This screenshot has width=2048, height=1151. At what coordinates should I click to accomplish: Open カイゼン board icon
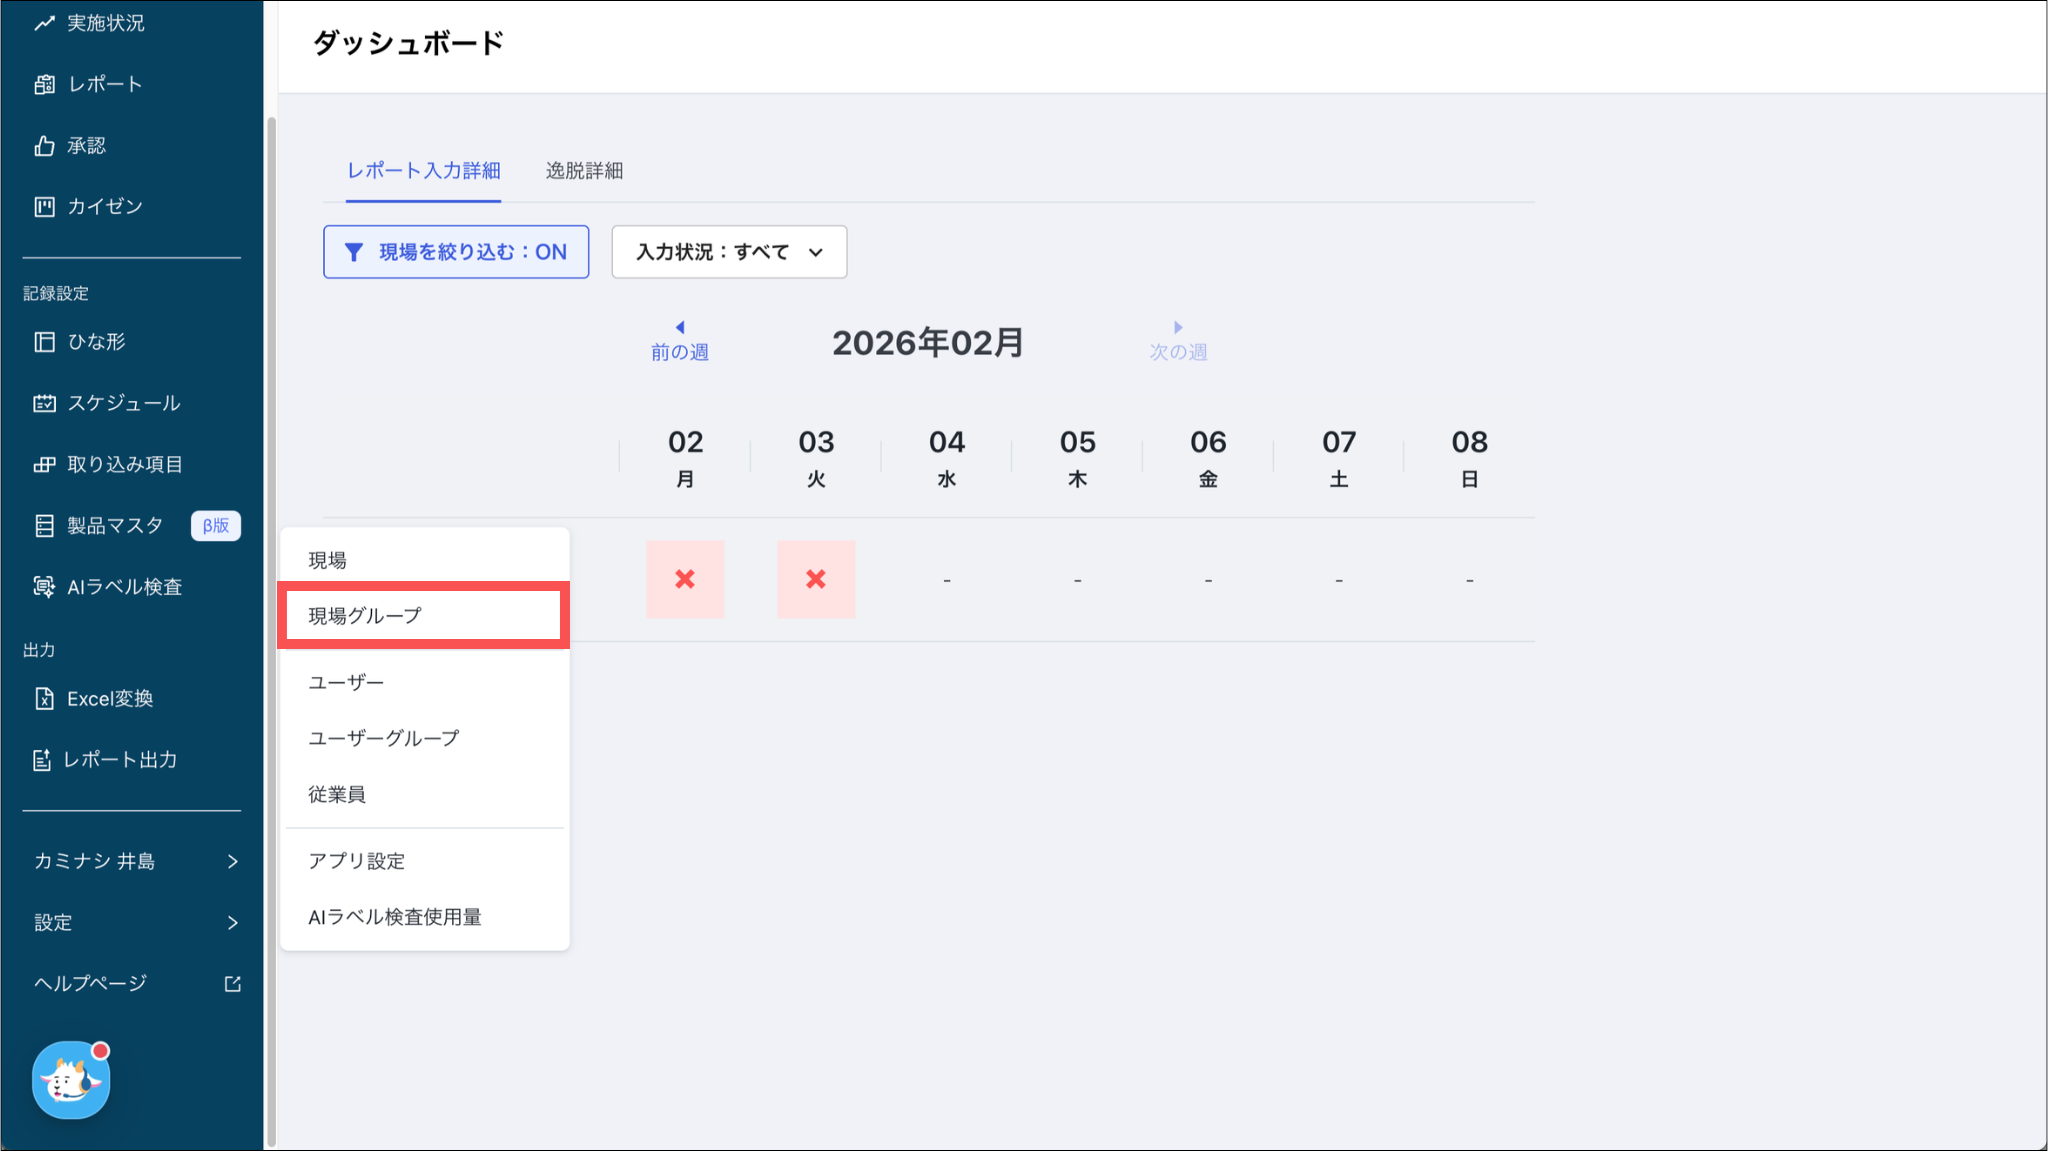click(44, 207)
